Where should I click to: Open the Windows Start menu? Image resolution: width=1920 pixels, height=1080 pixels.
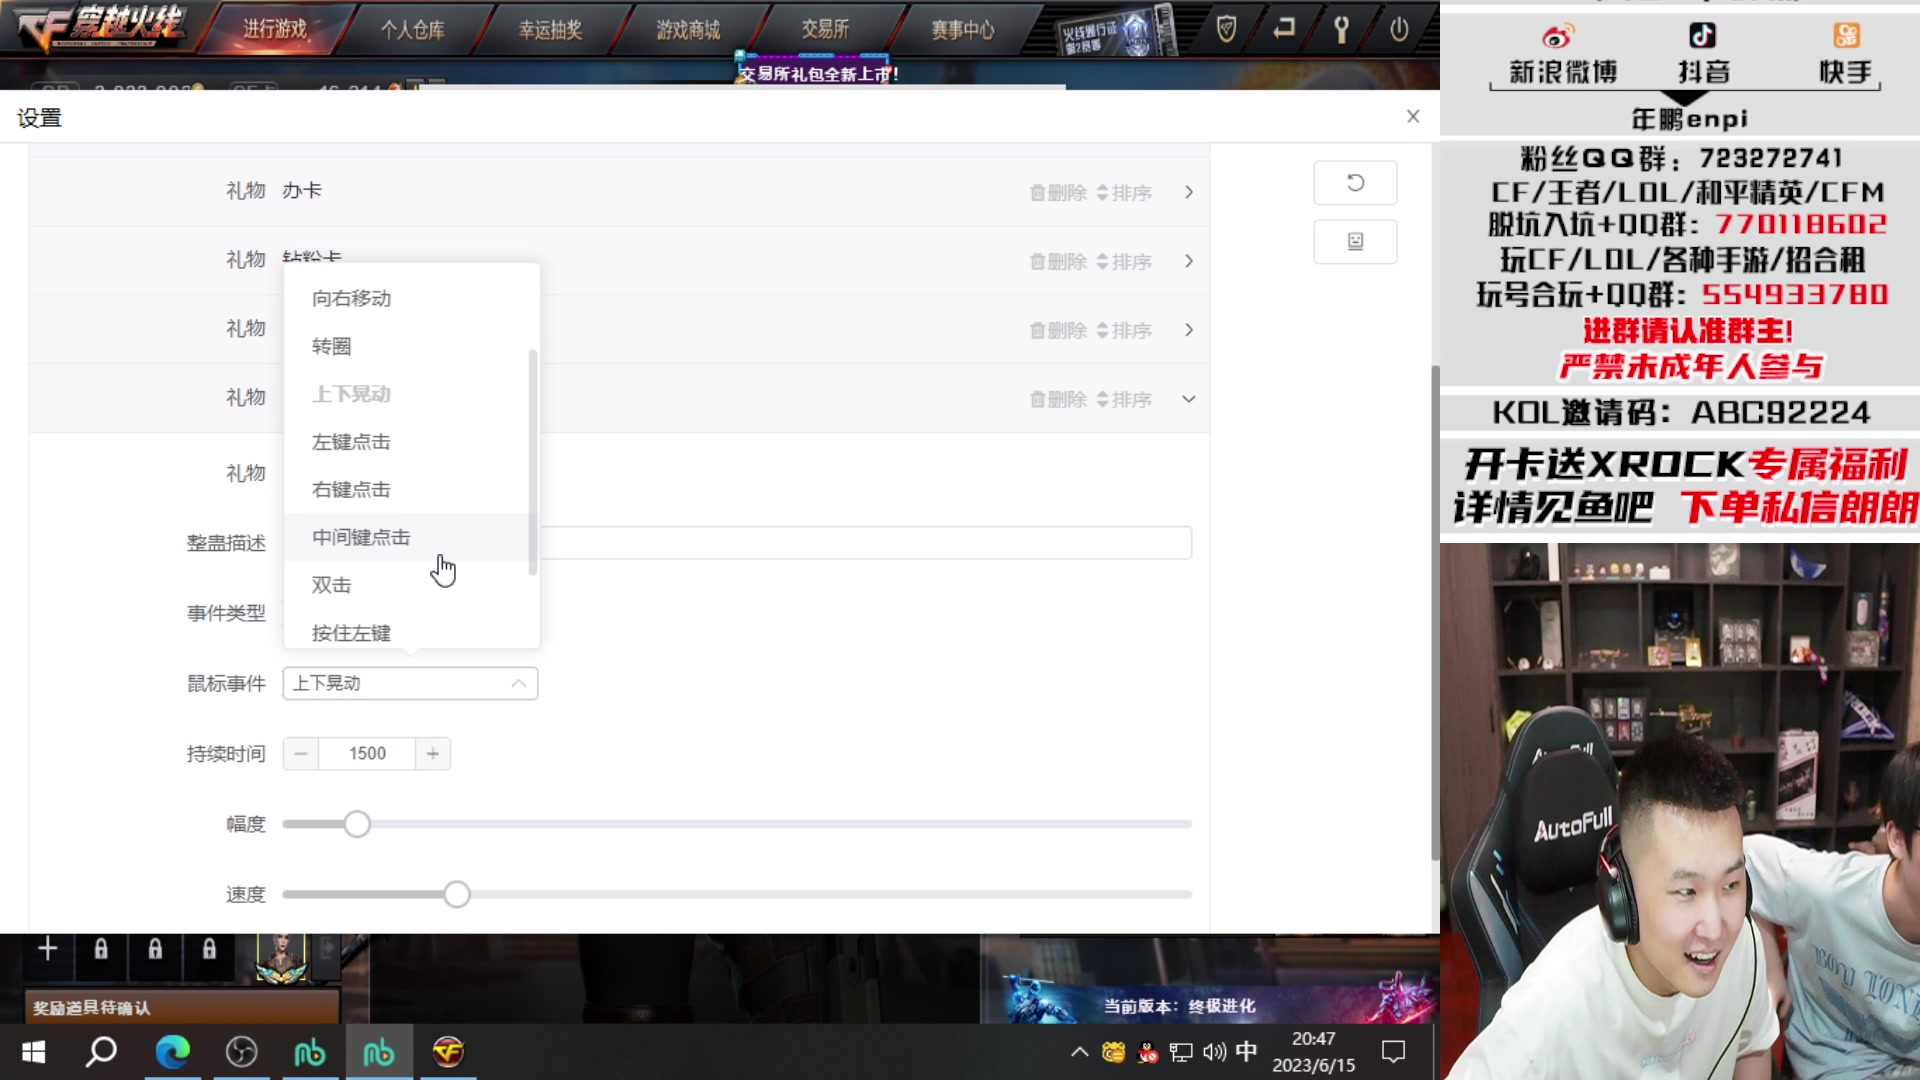[x=33, y=1052]
